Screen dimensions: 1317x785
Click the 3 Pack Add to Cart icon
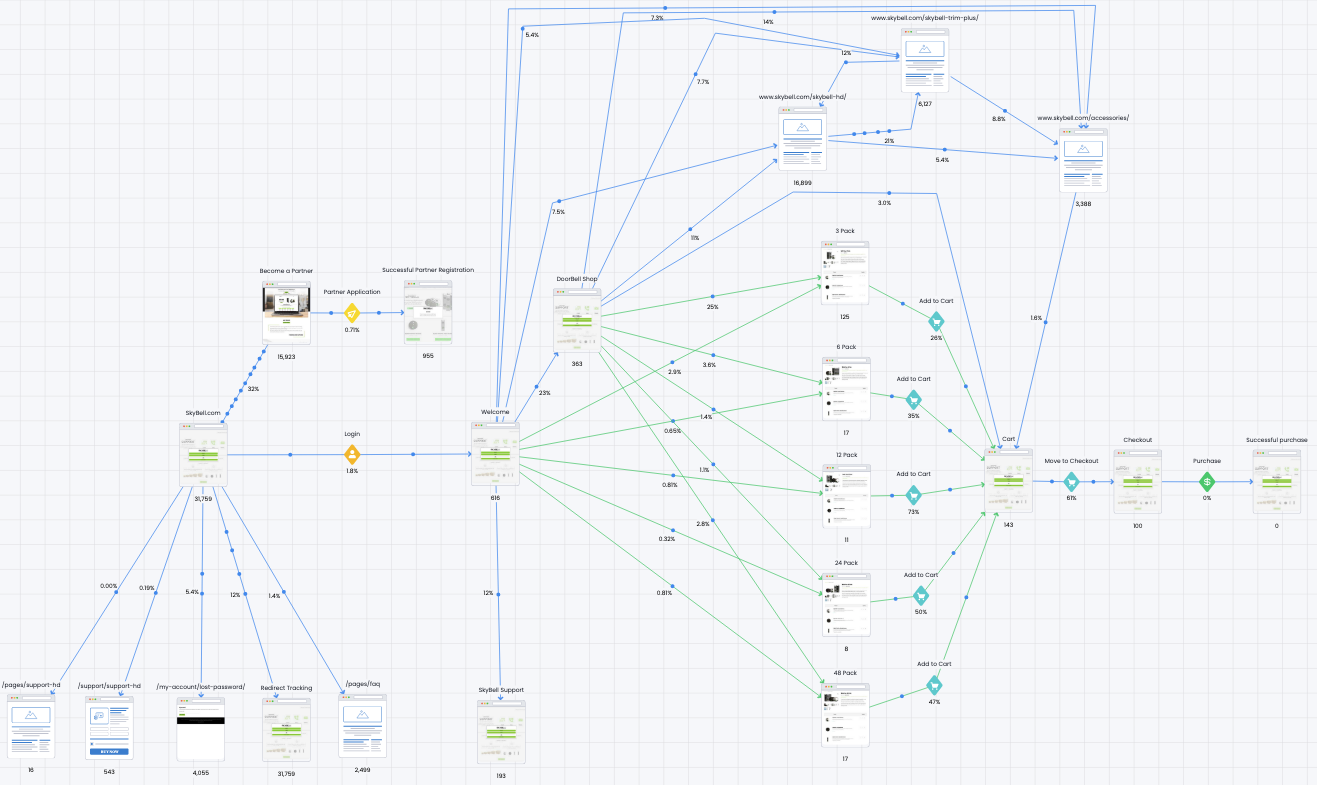pyautogui.click(x=936, y=321)
